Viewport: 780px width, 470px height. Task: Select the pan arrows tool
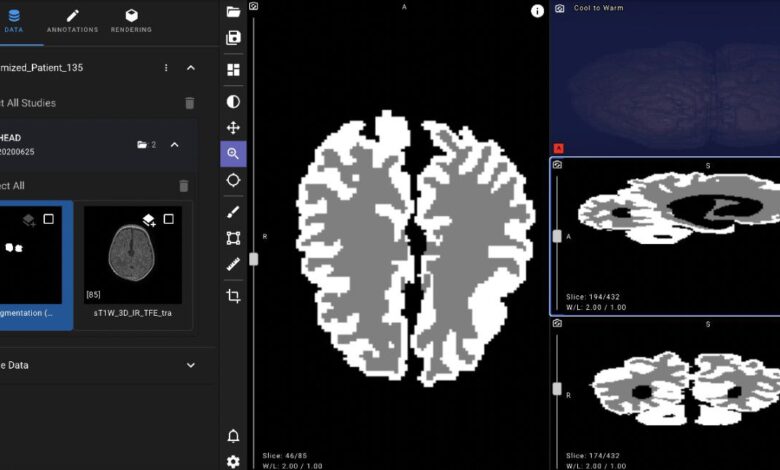[x=233, y=128]
